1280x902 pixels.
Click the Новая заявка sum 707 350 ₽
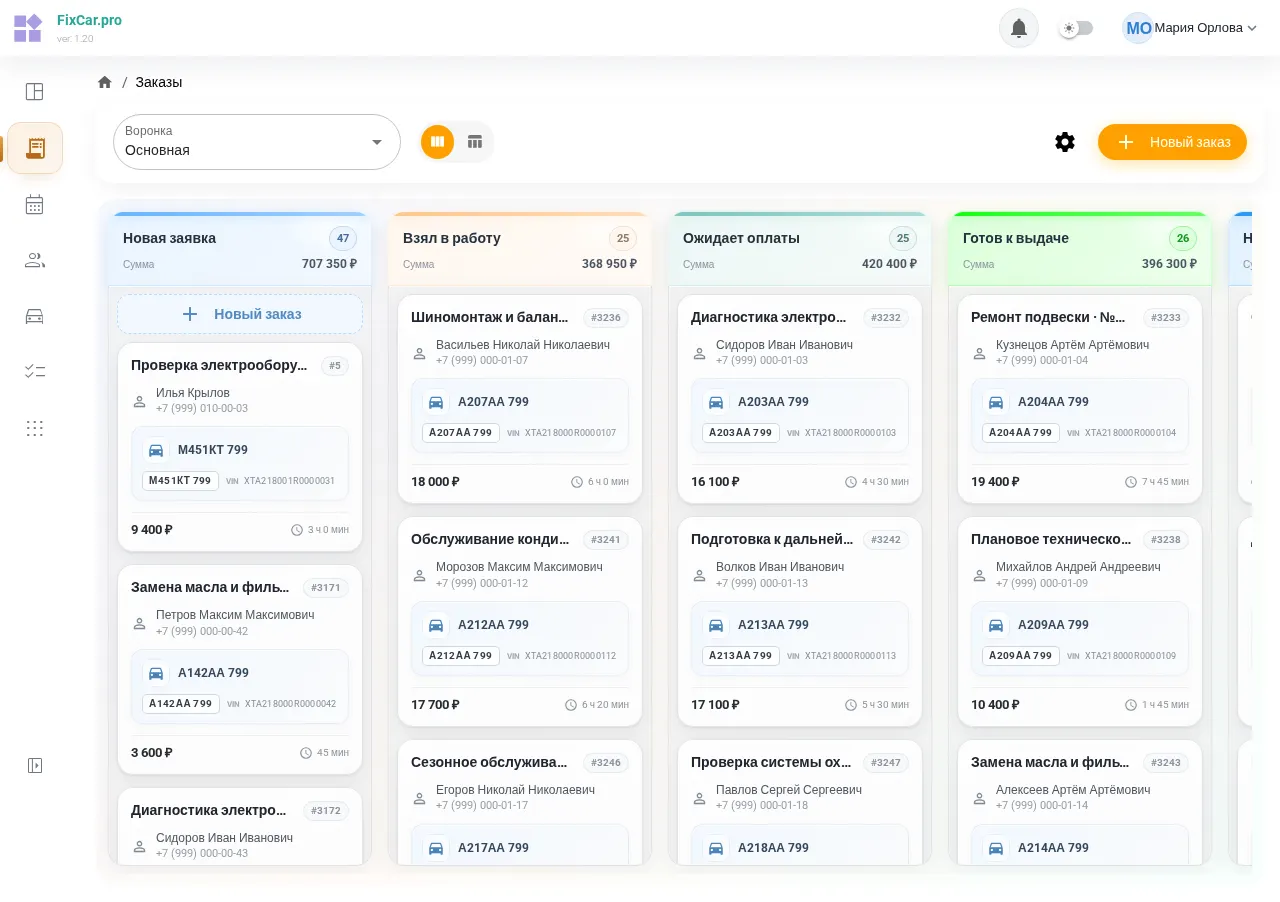tap(330, 264)
